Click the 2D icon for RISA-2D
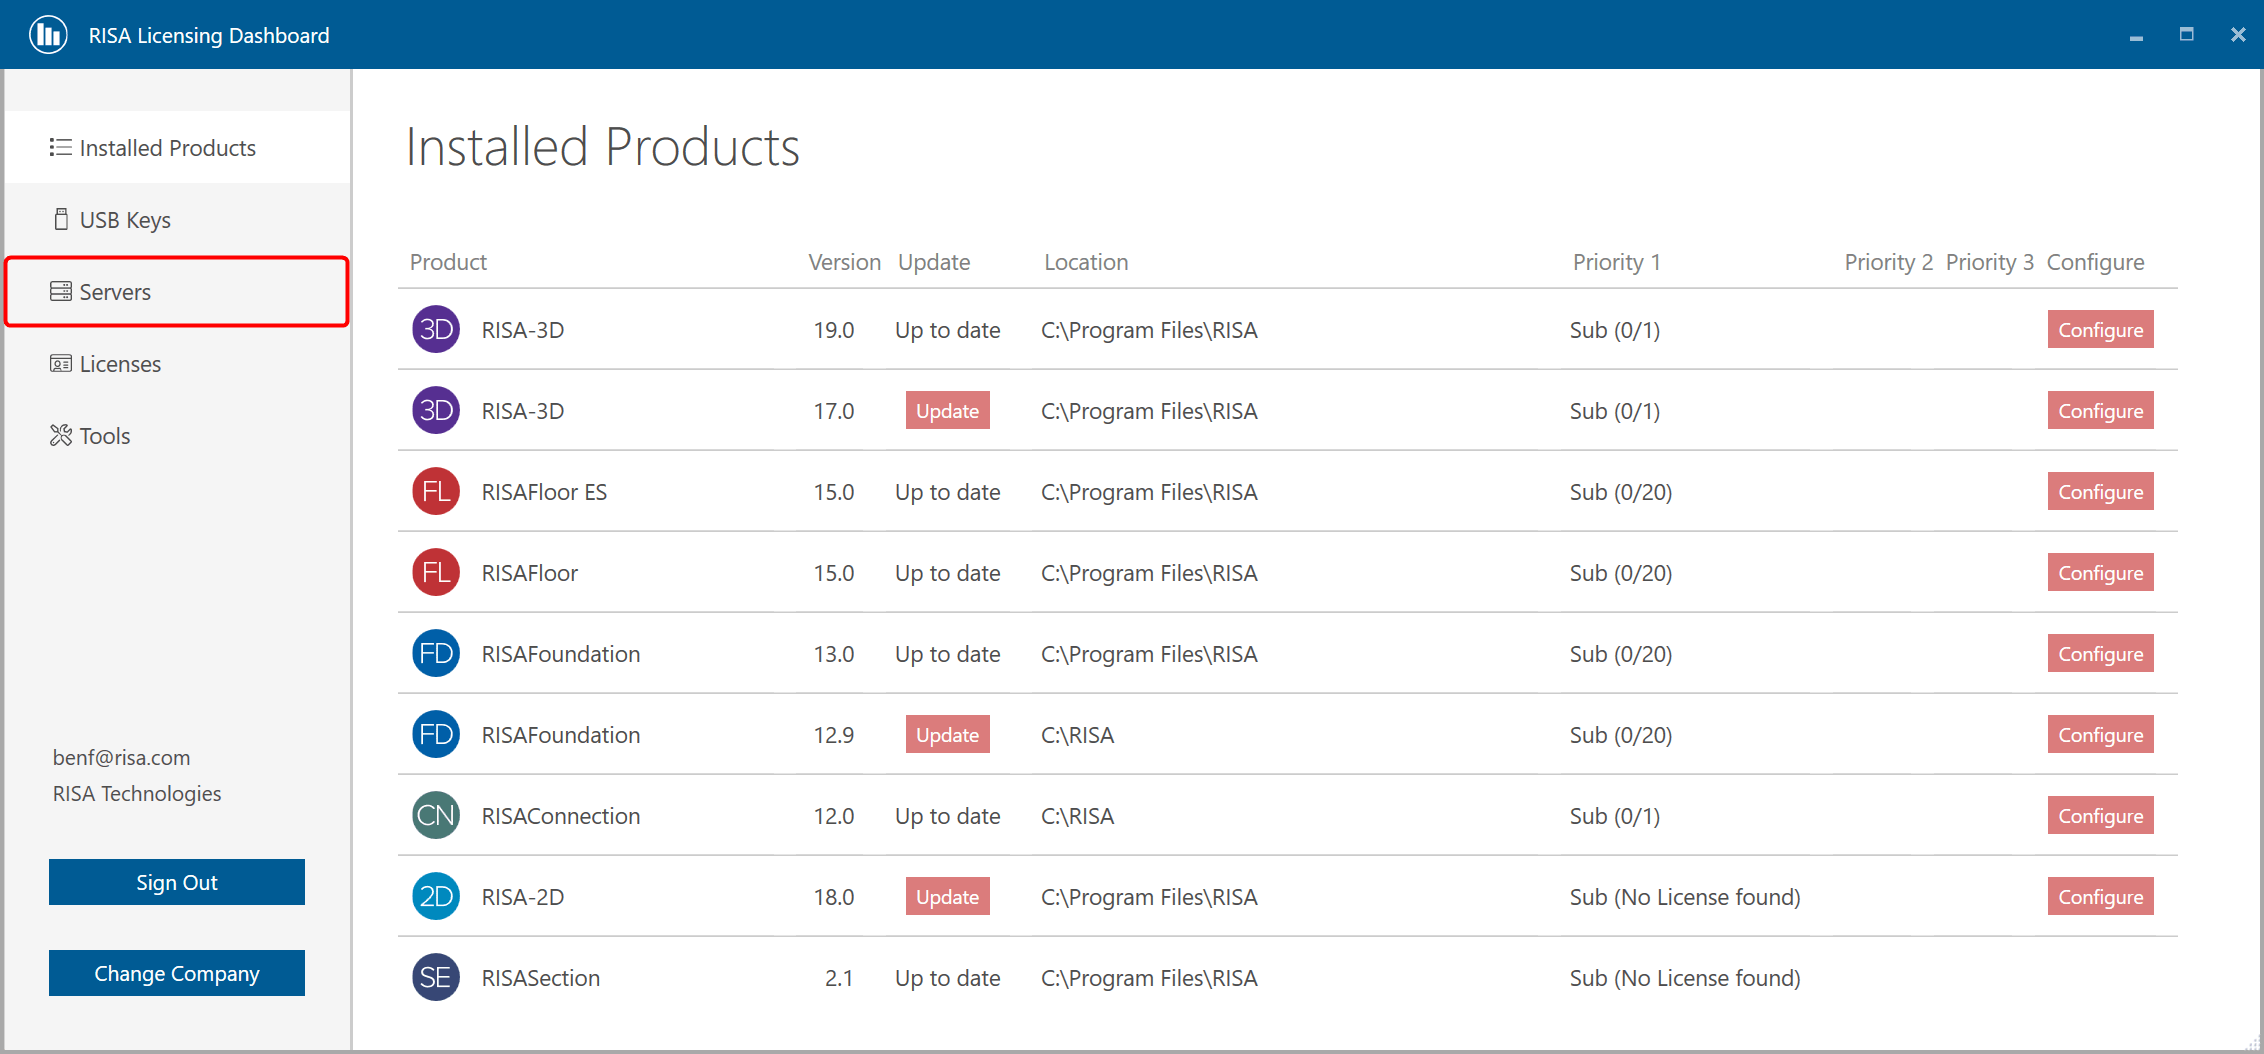Image resolution: width=2264 pixels, height=1054 pixels. tap(436, 897)
